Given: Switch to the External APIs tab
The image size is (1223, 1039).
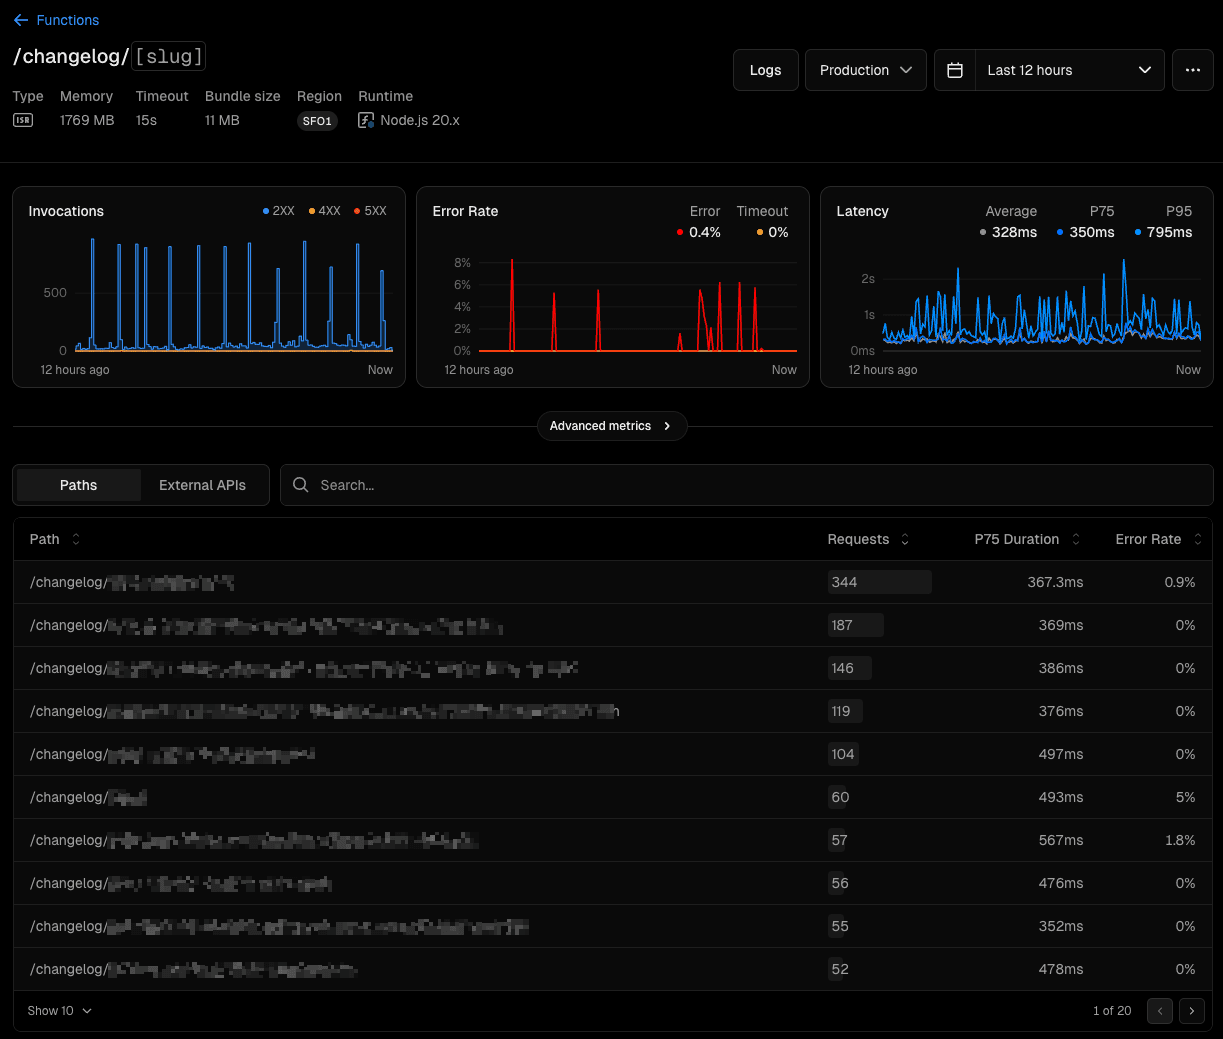Looking at the screenshot, I should coord(202,485).
